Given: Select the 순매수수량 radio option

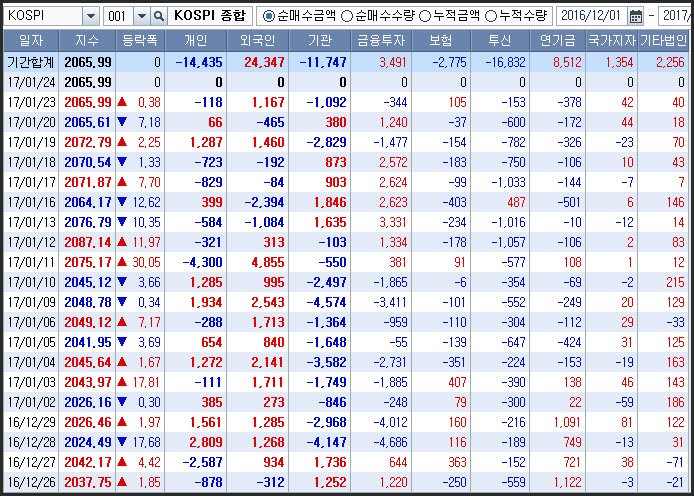Looking at the screenshot, I should coord(379,16).
